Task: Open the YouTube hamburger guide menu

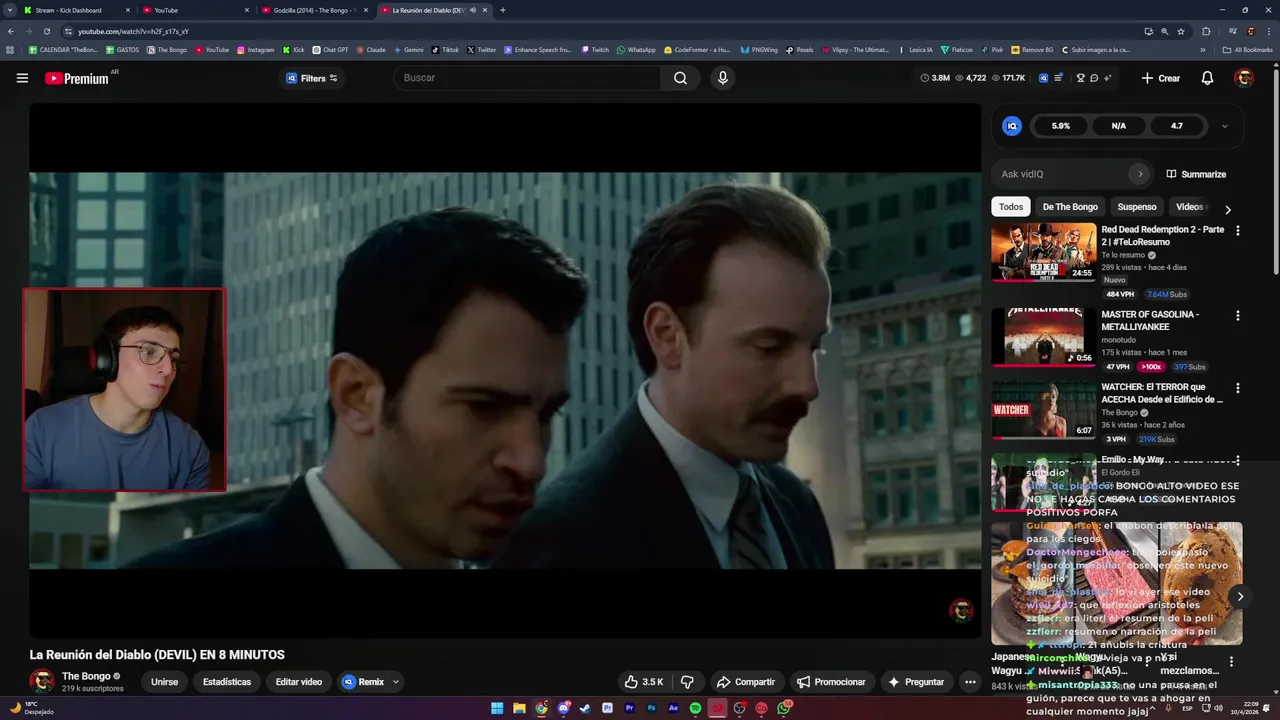Action: coord(22,78)
